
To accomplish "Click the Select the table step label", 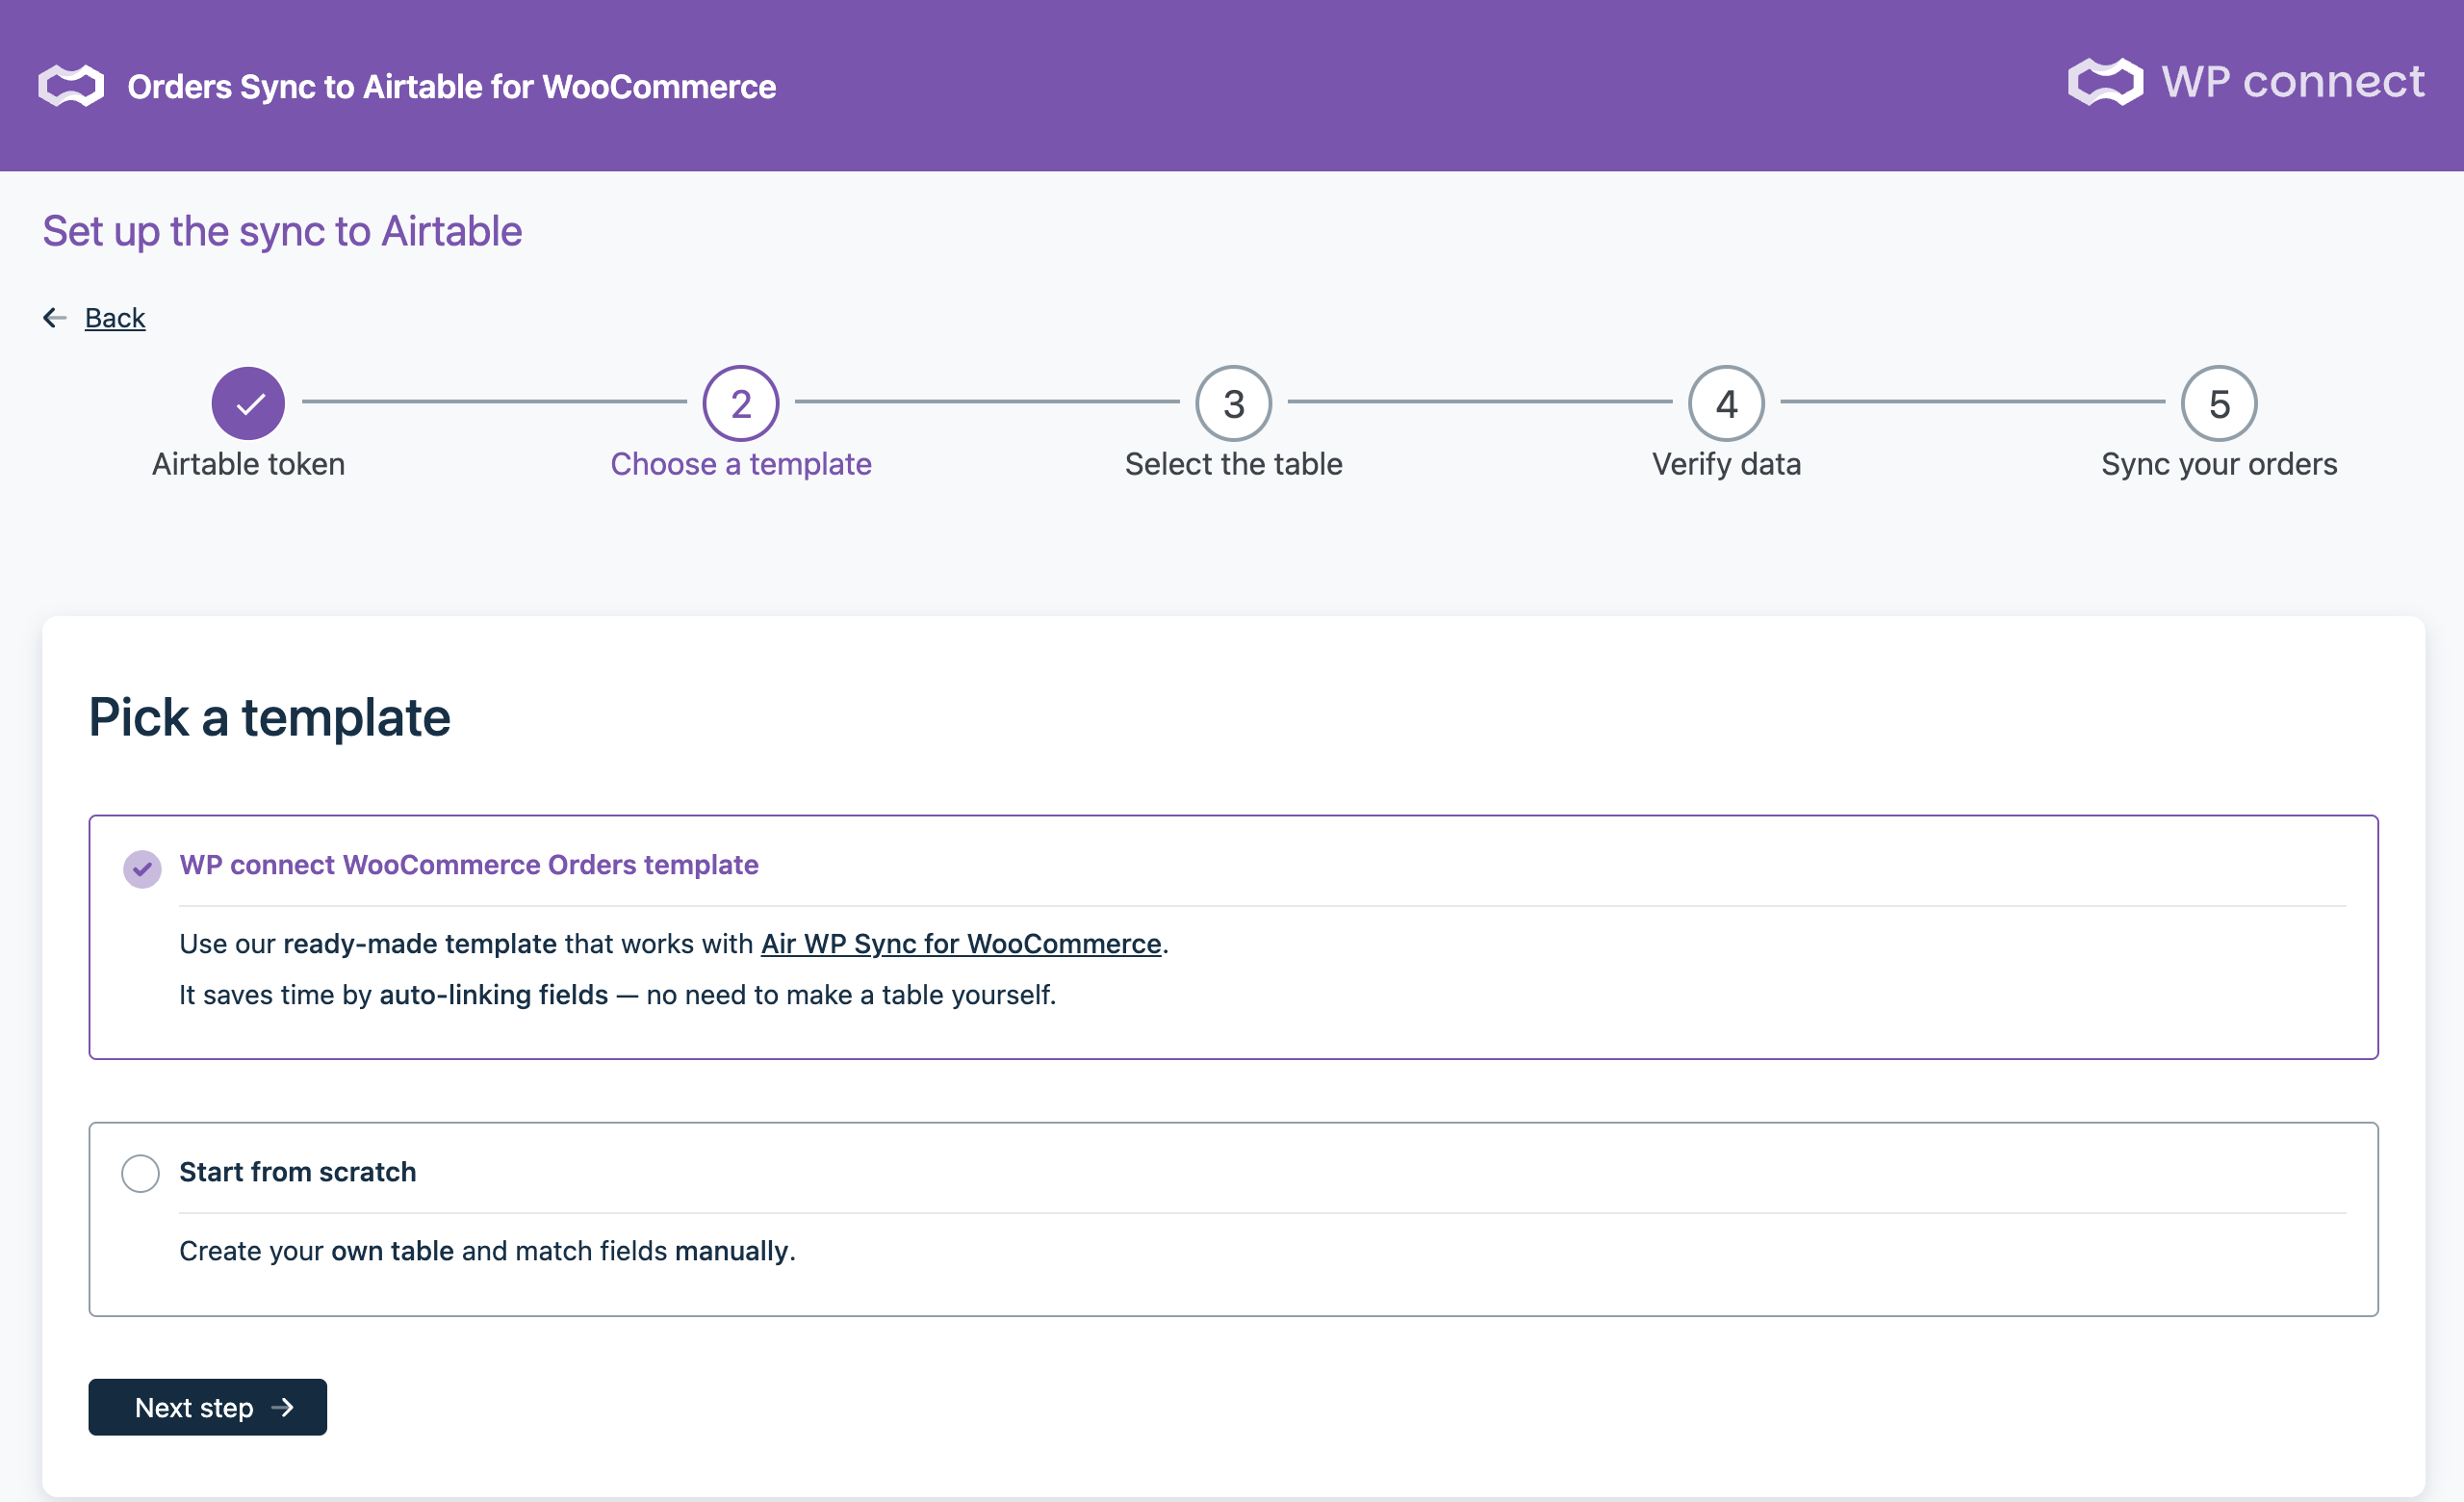I will tap(1233, 464).
